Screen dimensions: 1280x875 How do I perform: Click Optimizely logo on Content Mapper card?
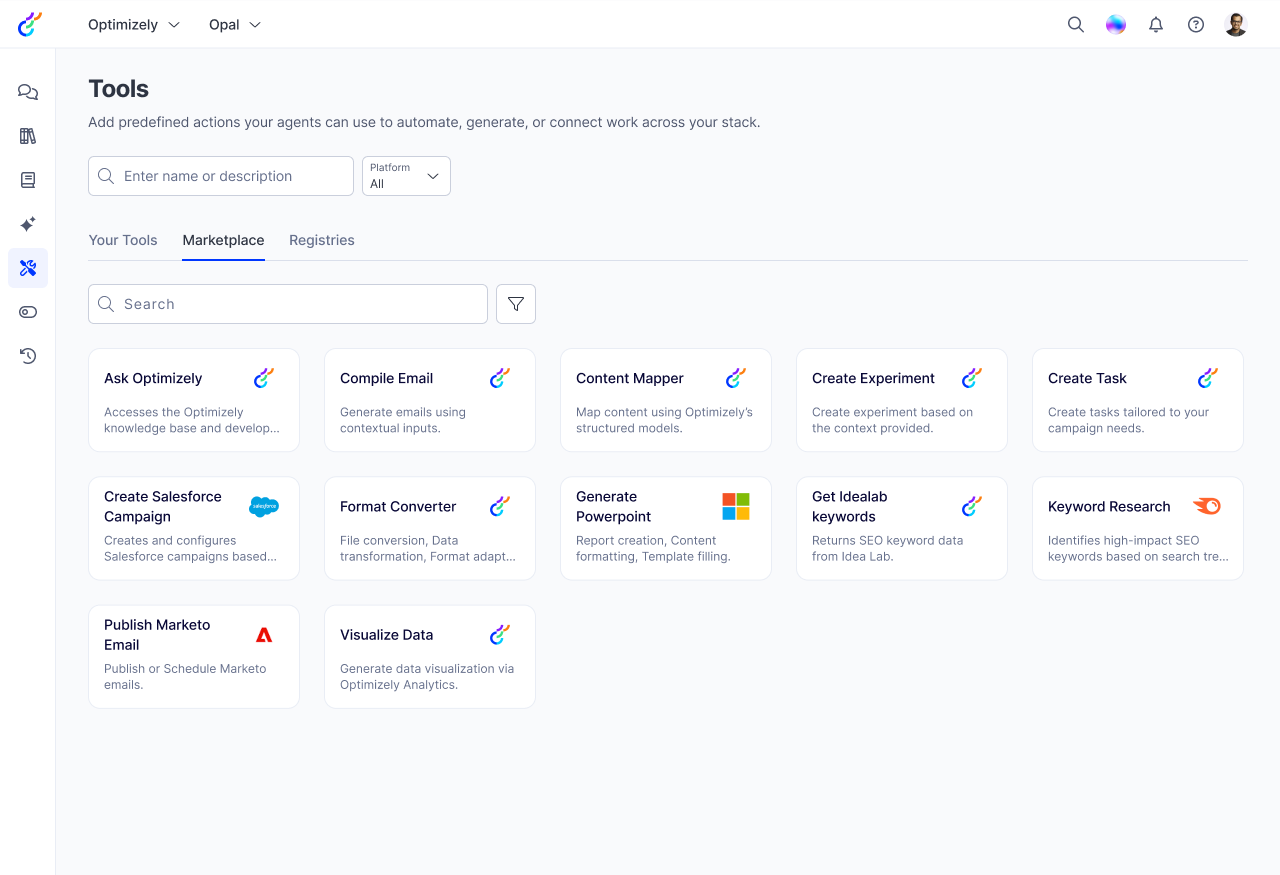[736, 378]
